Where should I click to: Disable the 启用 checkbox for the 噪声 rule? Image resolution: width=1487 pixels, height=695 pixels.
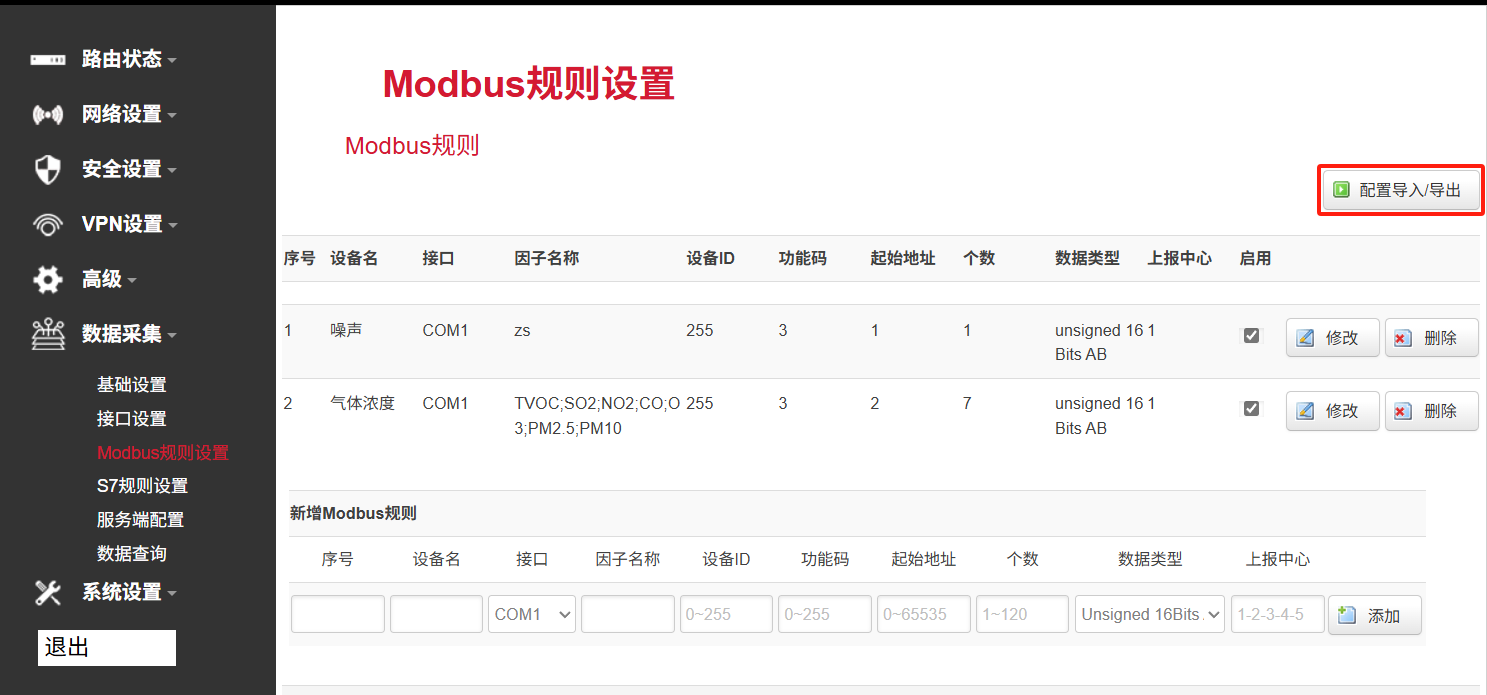click(x=1251, y=335)
